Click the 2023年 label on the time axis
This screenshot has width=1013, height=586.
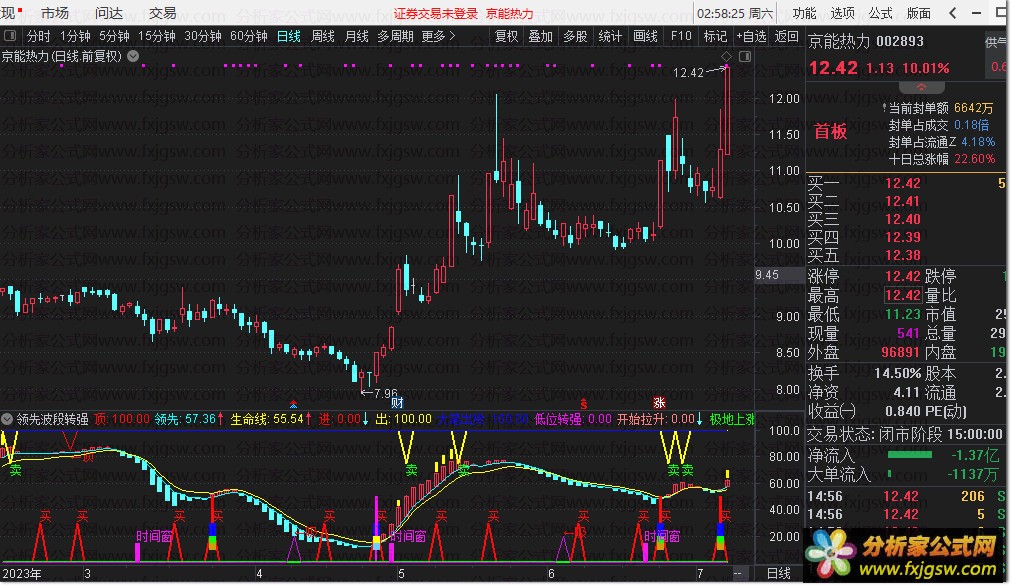tap(21, 574)
